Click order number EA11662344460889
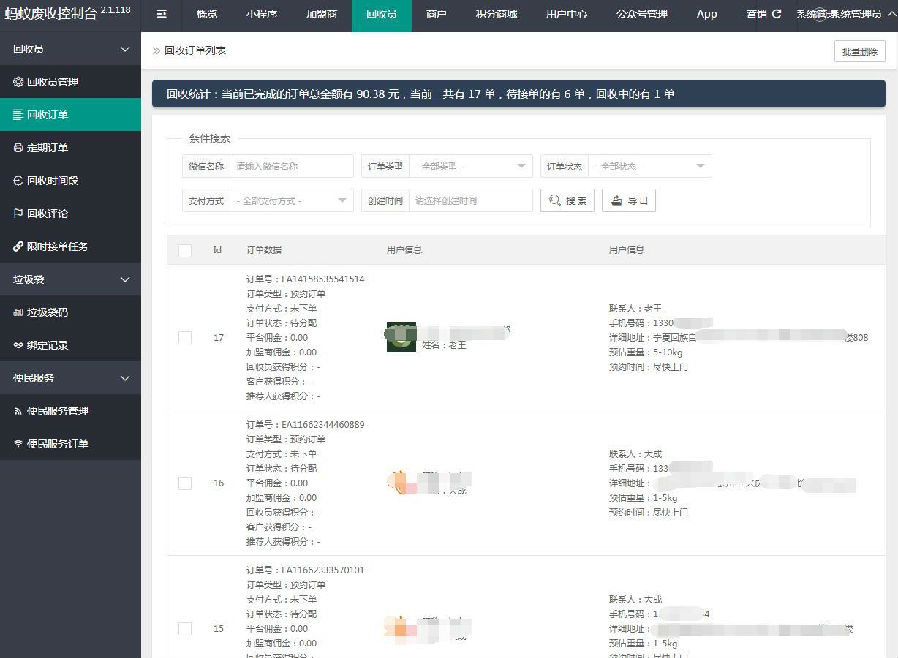Screen dimensions: 898x658 (322, 424)
